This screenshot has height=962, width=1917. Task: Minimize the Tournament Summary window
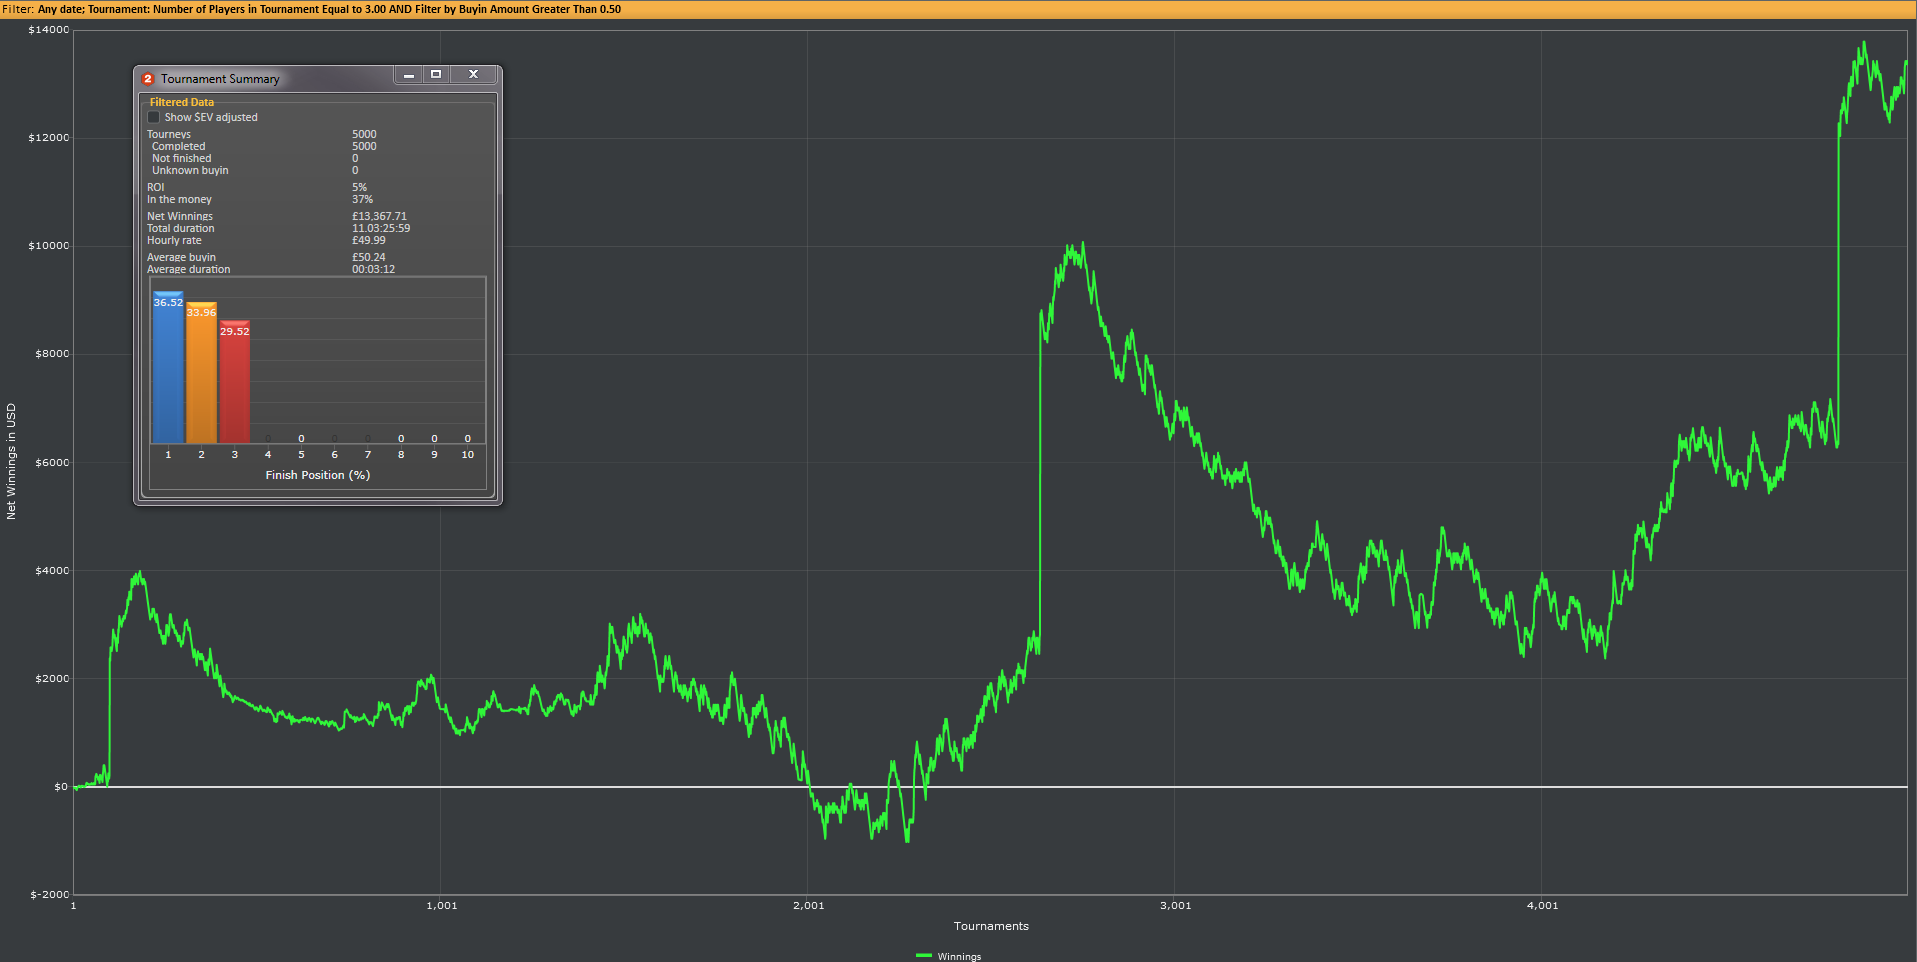tap(408, 75)
